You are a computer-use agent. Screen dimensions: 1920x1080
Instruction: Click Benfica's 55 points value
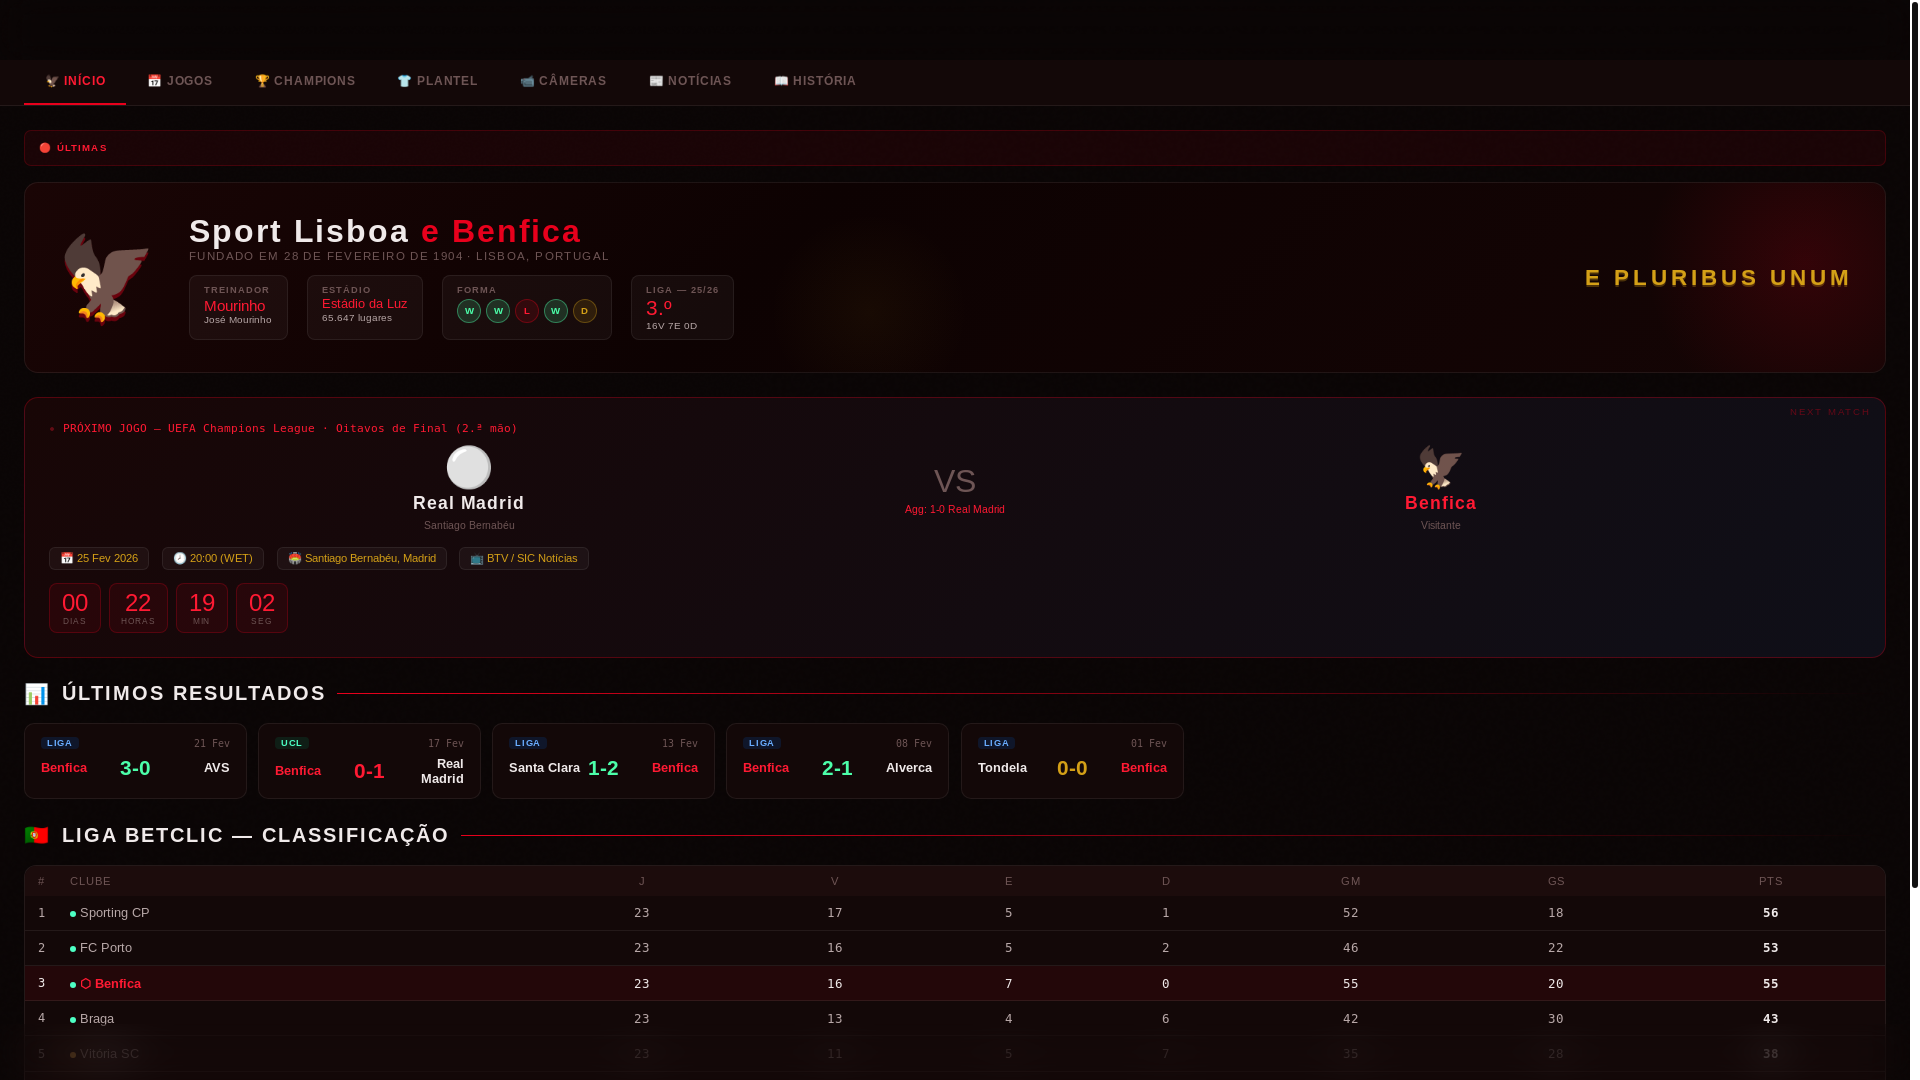pos(1771,984)
